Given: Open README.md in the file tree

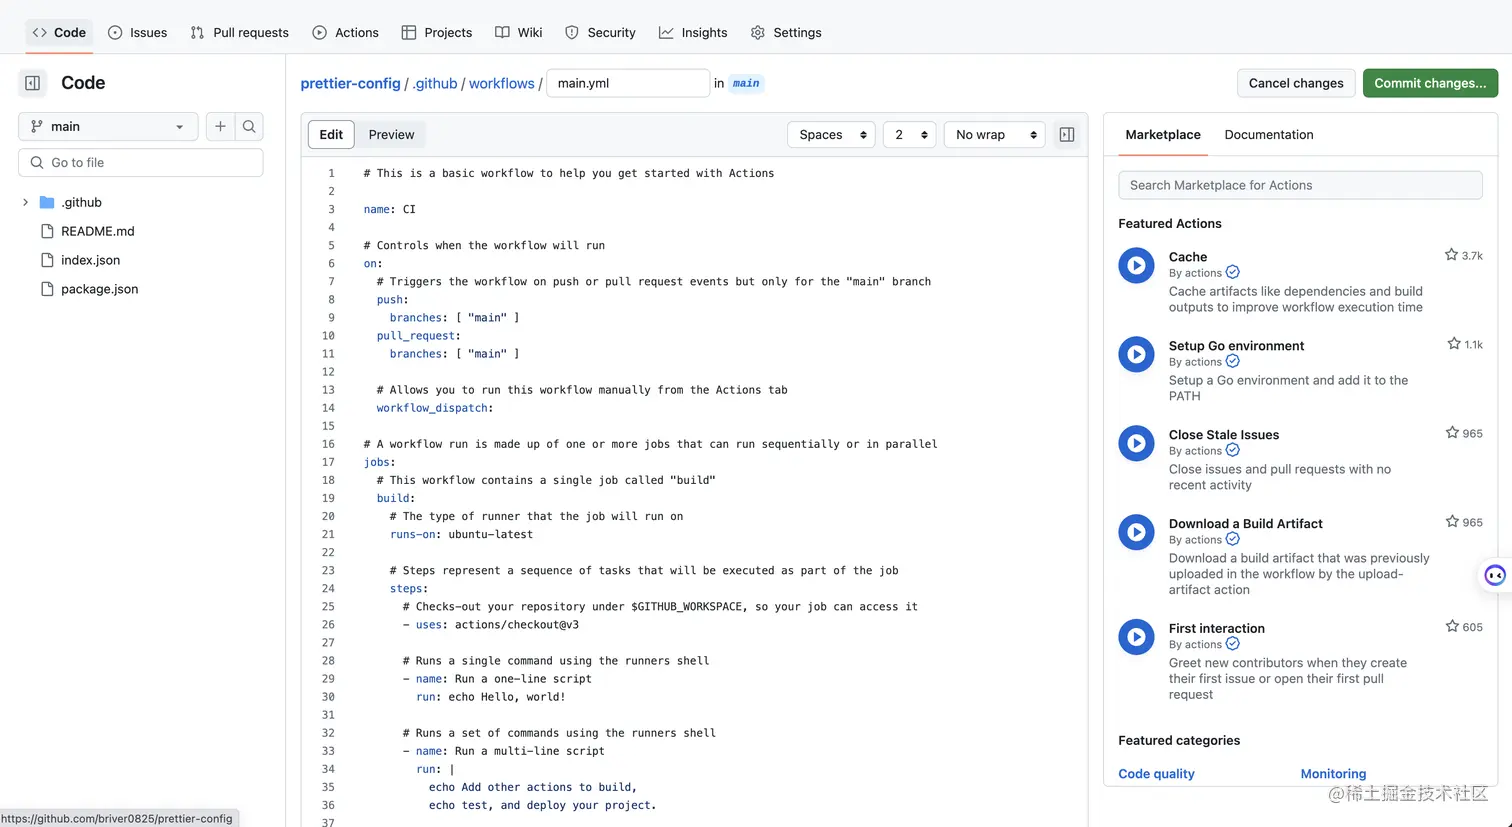Looking at the screenshot, I should pyautogui.click(x=97, y=231).
